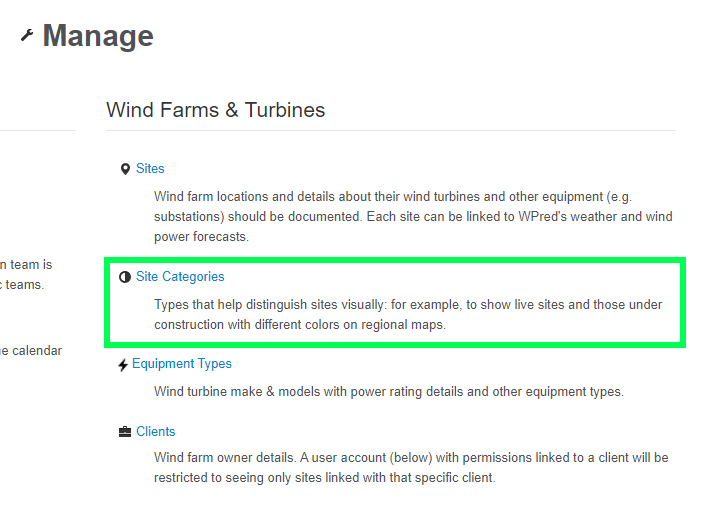Click the divider line under Wind Farms & Turbines
Image resolution: width=726 pixels, height=519 pixels.
pyautogui.click(x=390, y=131)
